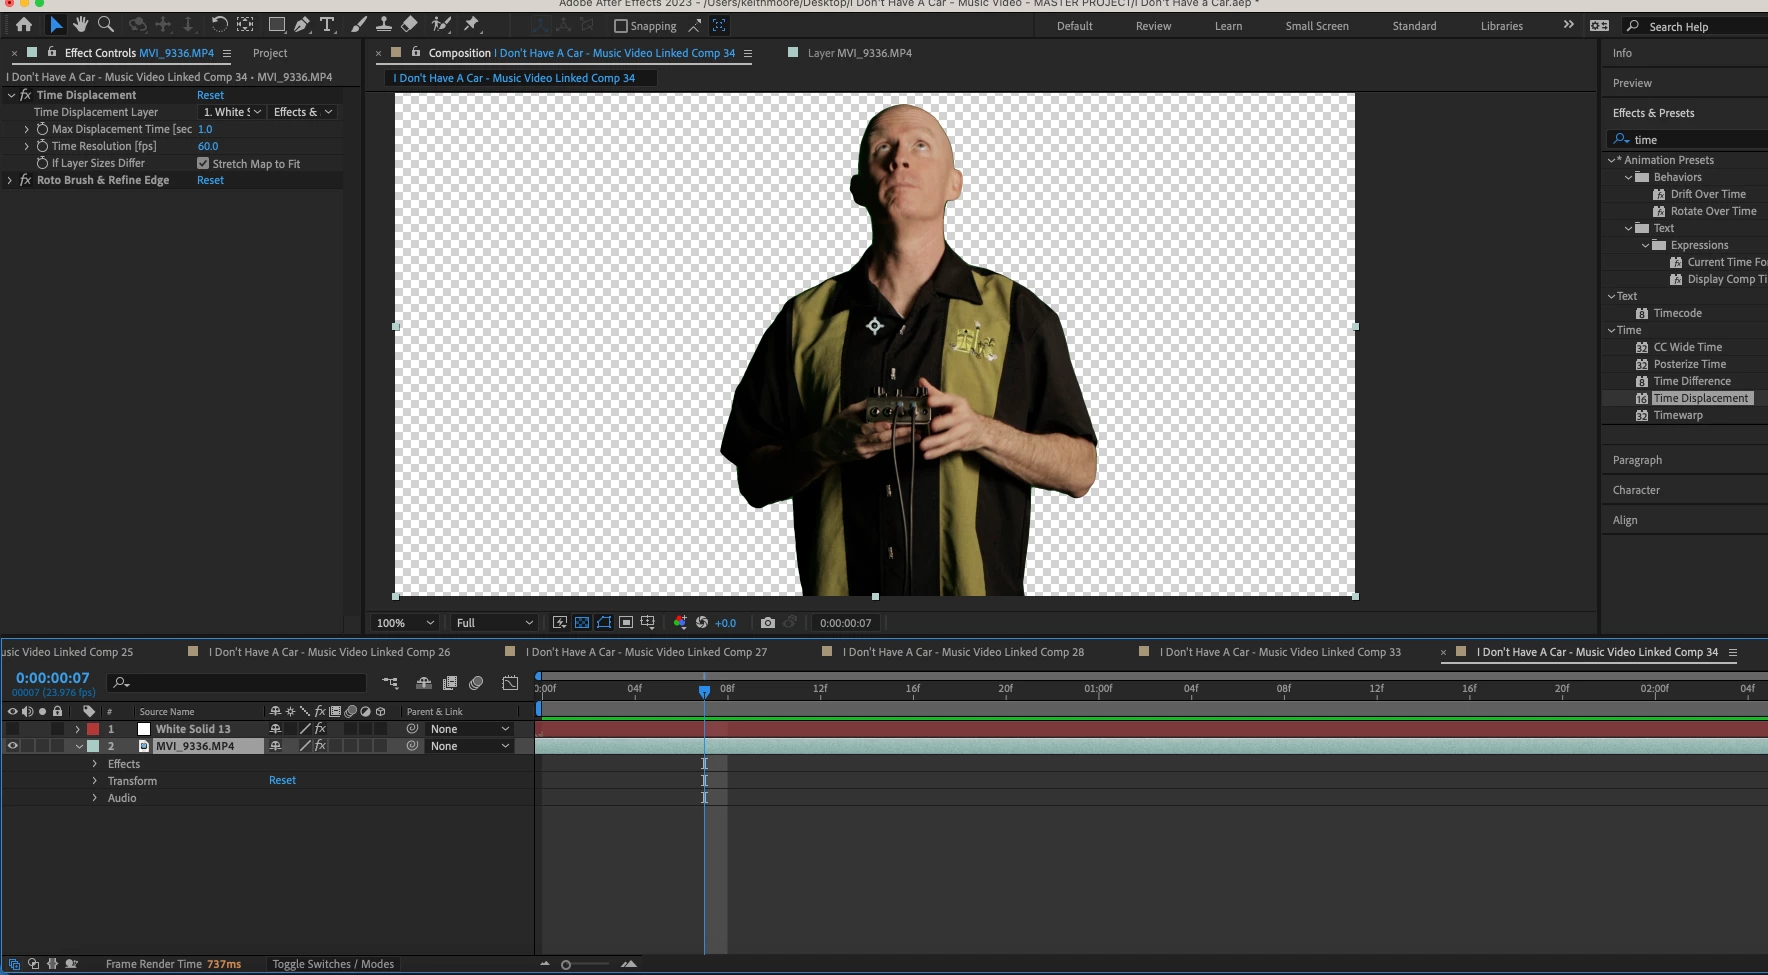The width and height of the screenshot is (1768, 975).
Task: Open the Parent dropdown for MVI_9336.MP4
Action: [470, 746]
